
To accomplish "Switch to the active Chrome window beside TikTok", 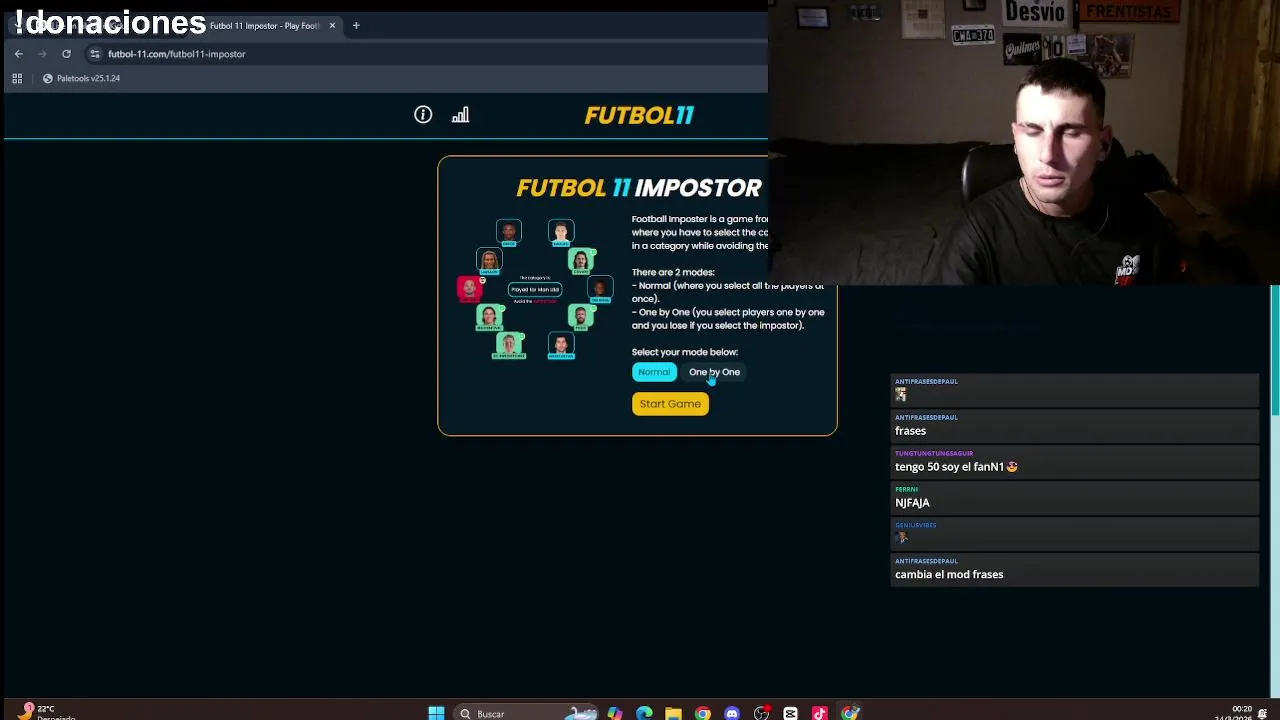I will click(850, 713).
